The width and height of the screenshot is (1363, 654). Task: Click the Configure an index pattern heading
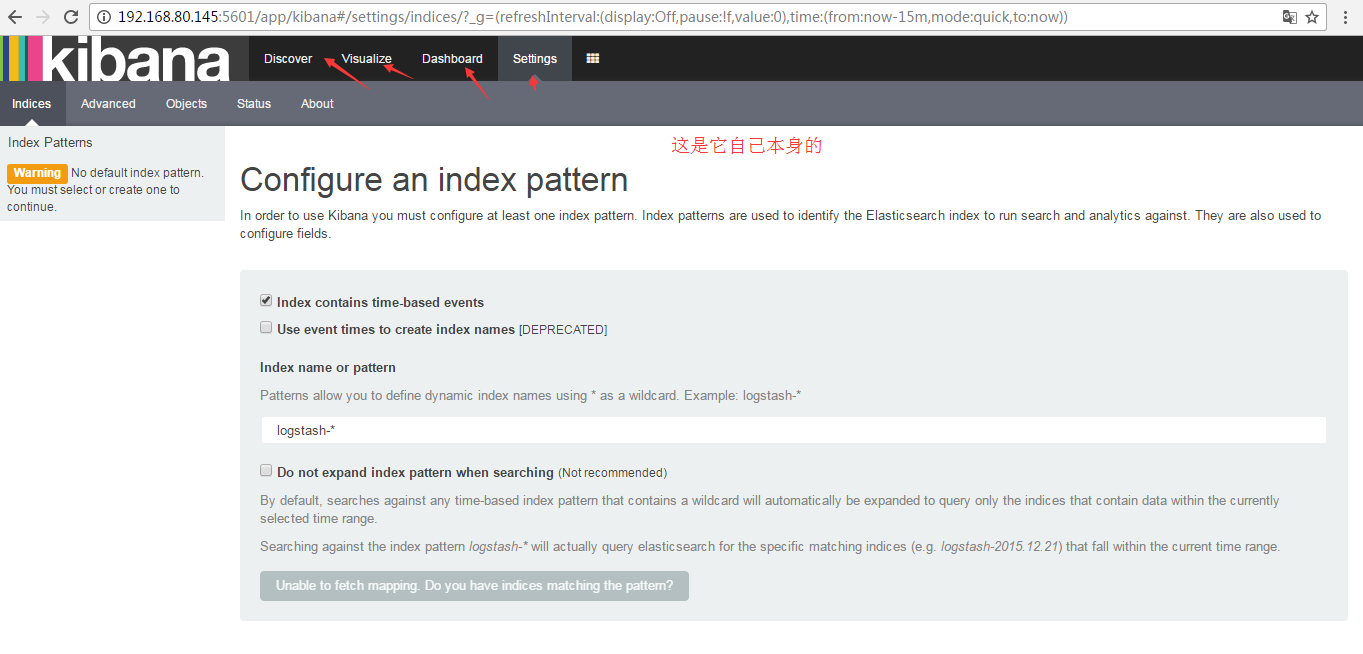tap(434, 180)
